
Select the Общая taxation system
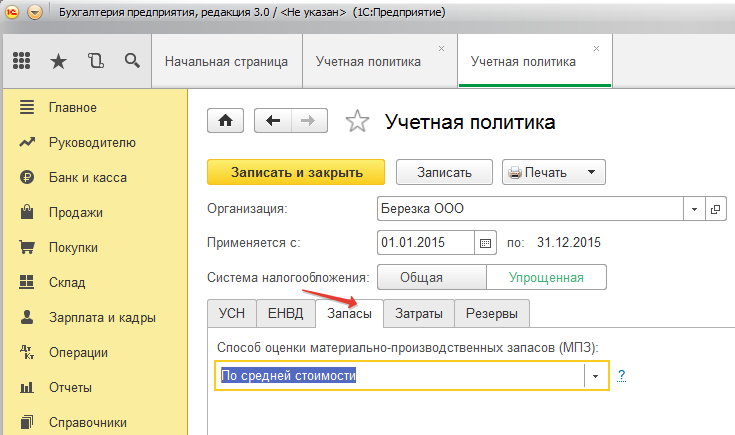pyautogui.click(x=428, y=277)
